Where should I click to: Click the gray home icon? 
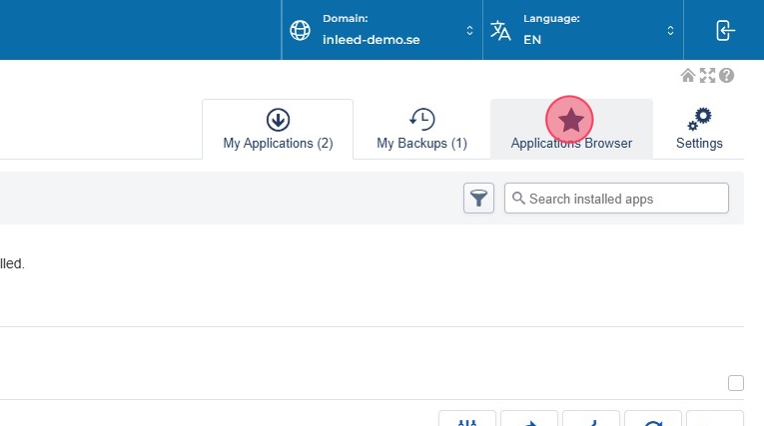(x=688, y=76)
